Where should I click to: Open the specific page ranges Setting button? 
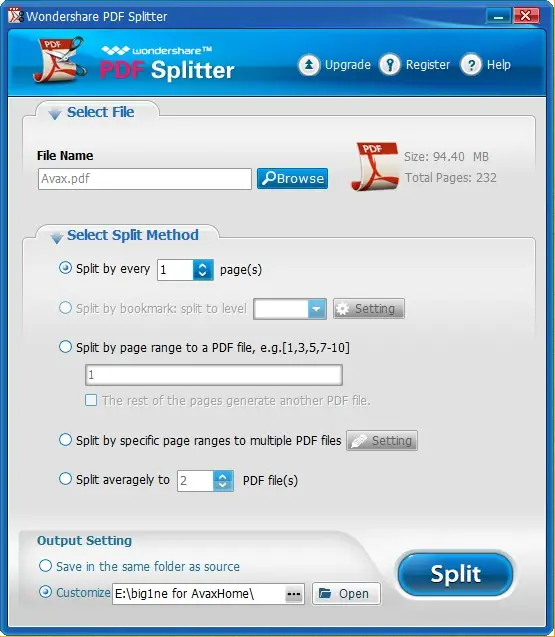382,440
